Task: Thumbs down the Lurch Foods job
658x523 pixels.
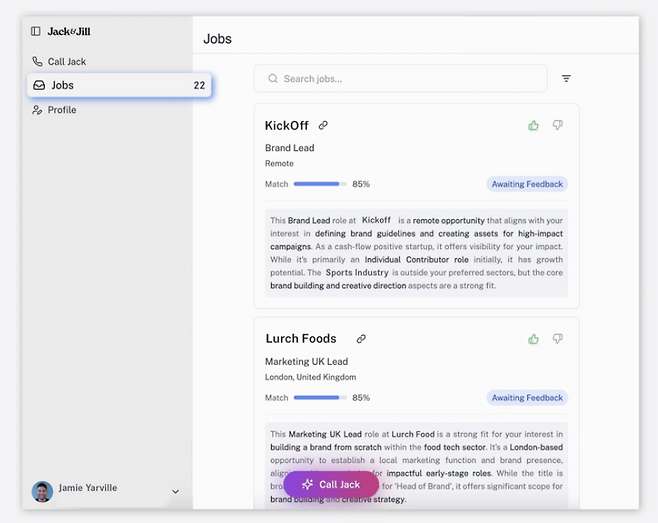Action: tap(558, 339)
